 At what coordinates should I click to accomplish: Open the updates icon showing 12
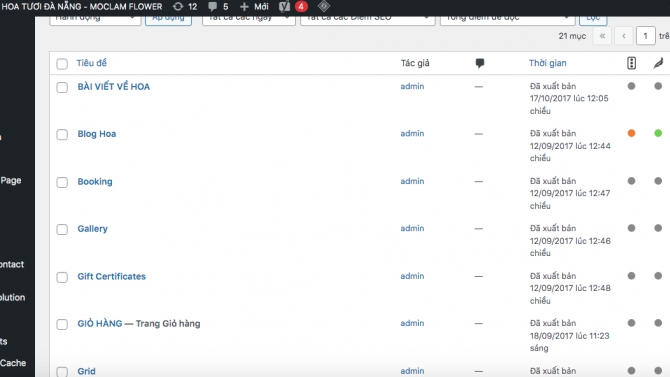pos(185,6)
